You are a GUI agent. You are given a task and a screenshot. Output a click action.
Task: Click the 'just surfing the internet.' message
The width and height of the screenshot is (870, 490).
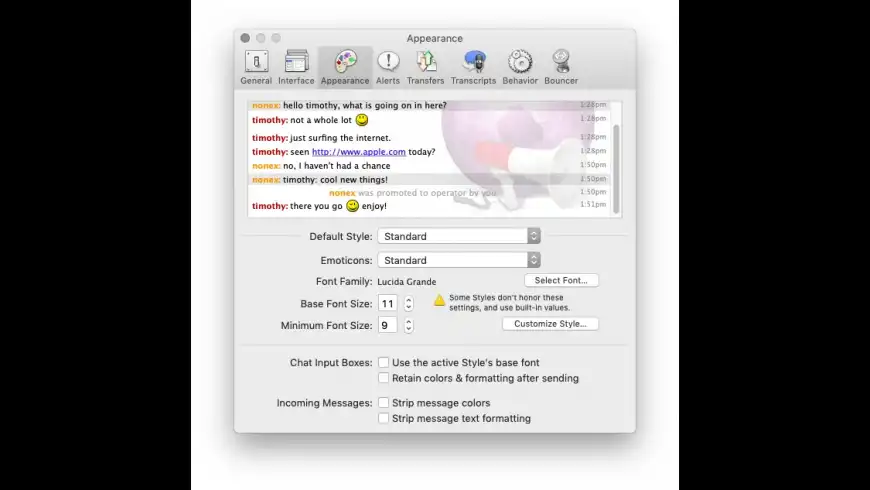pos(340,138)
